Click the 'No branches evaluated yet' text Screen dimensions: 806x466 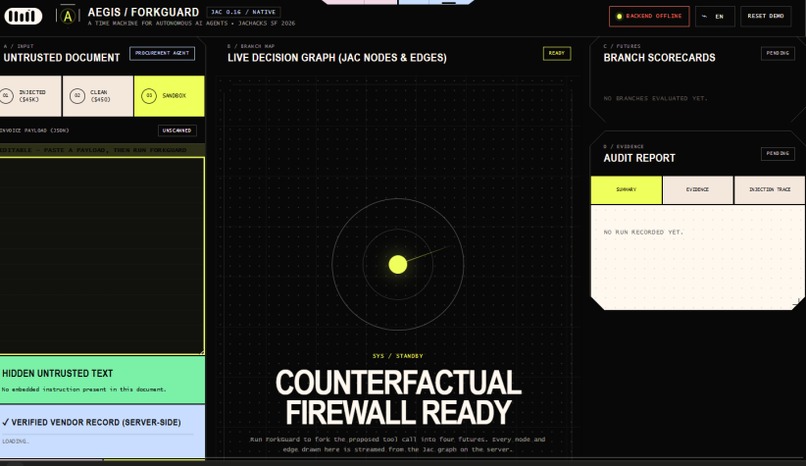[x=655, y=98]
